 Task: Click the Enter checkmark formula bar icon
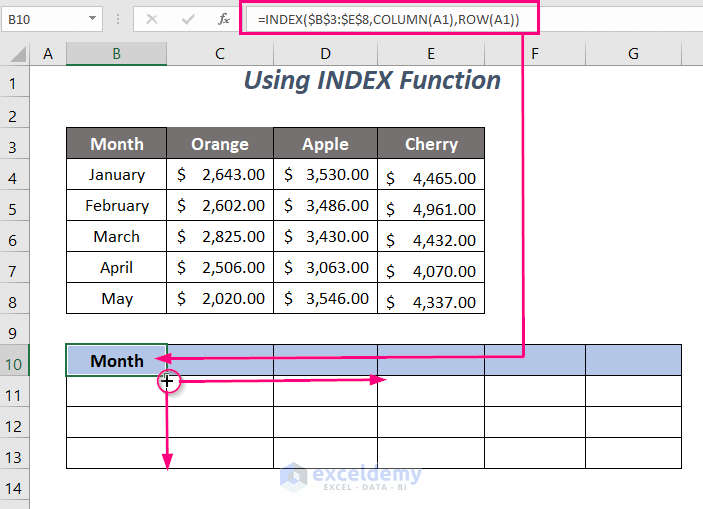point(188,19)
